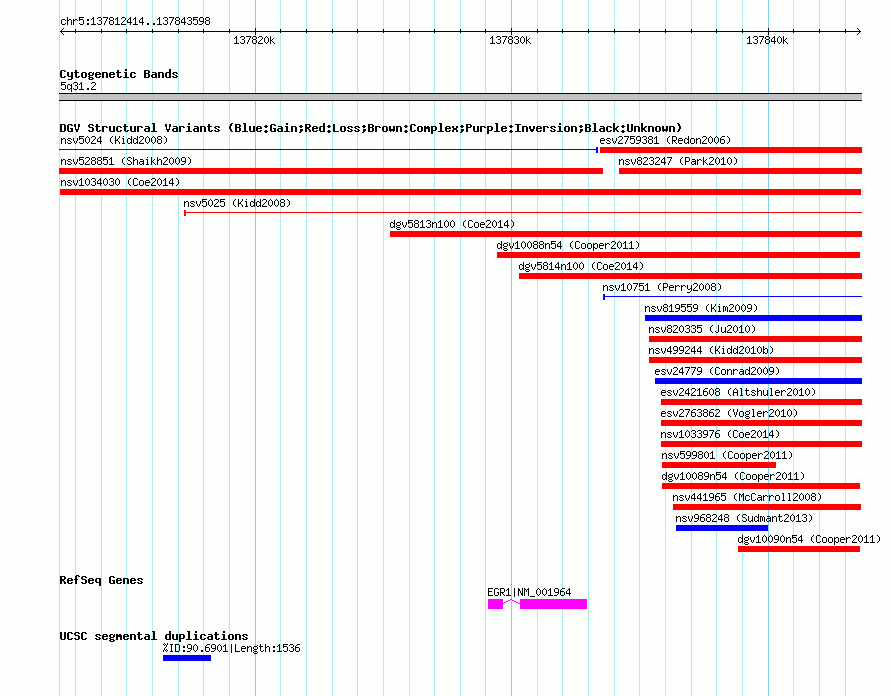The image size is (890, 696).
Task: Select the esv2421608 (Altshuler2010) label
Action: tap(738, 392)
